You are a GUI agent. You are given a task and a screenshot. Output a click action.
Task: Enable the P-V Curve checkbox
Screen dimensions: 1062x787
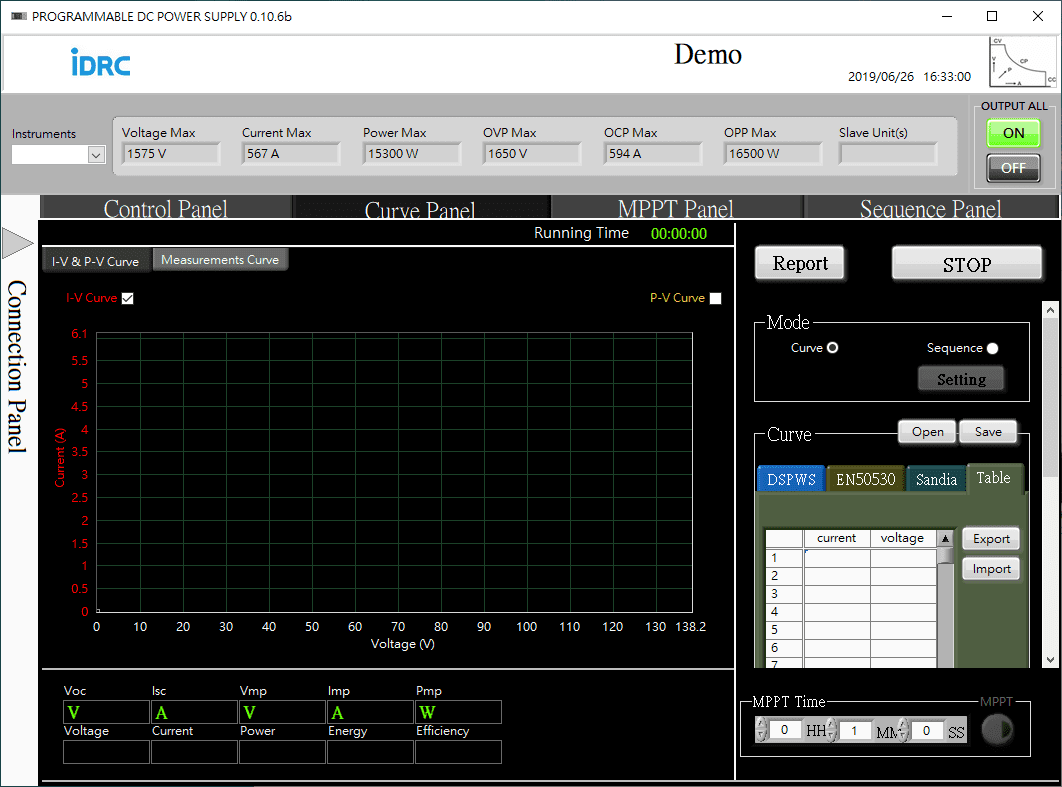[714, 298]
